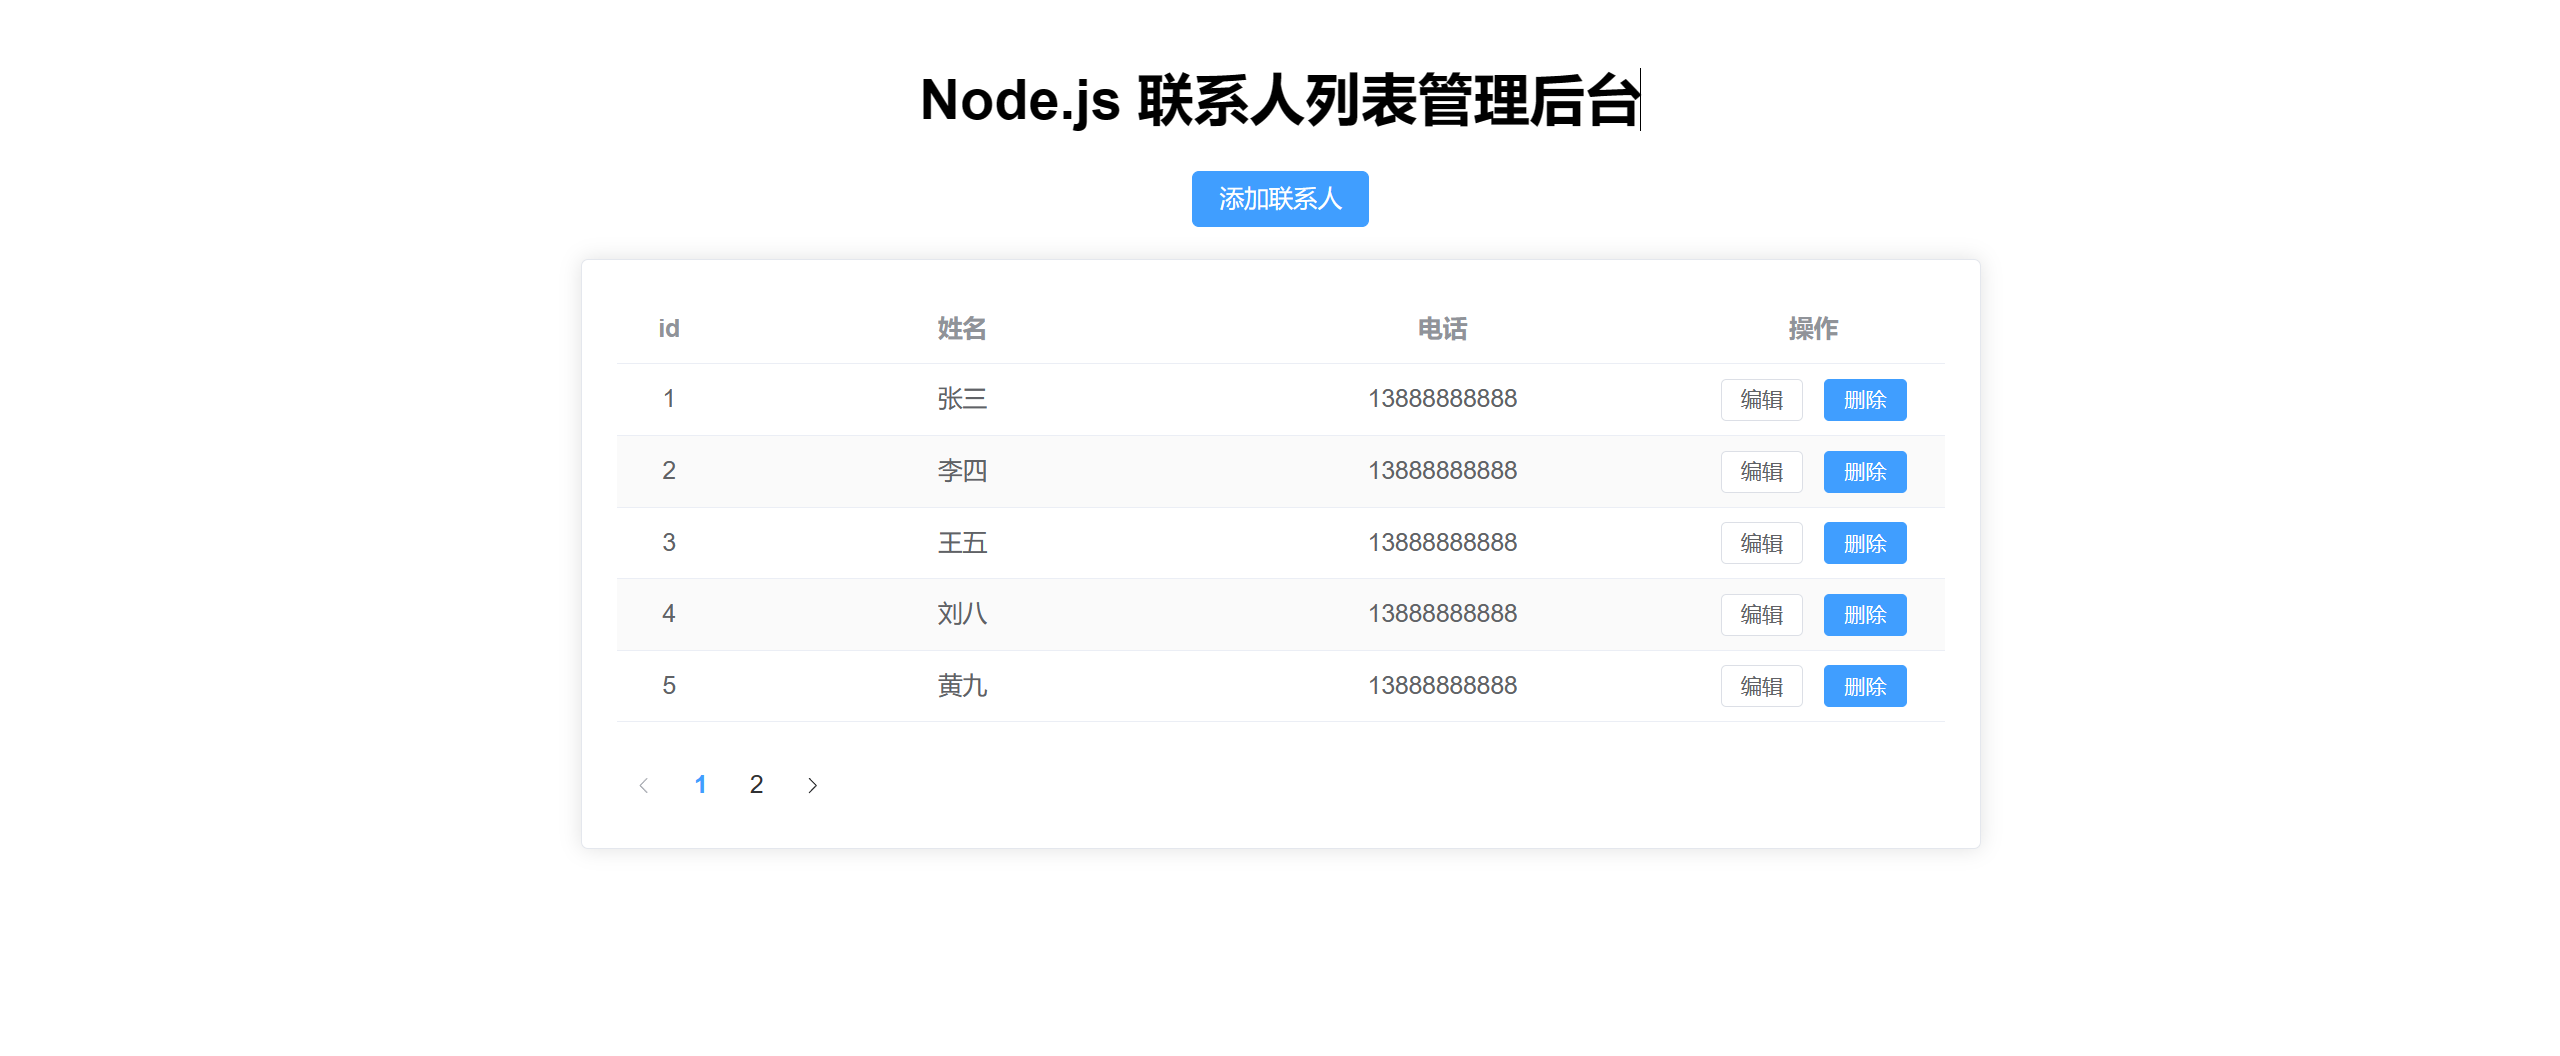Click phone number in 李四 row

point(1442,471)
